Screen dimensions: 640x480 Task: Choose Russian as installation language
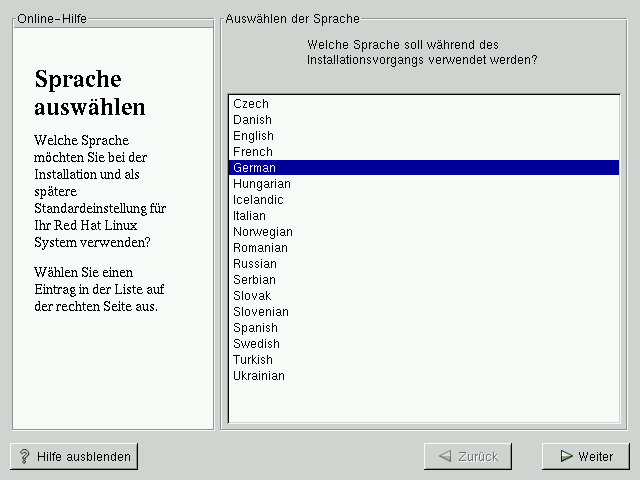click(255, 264)
